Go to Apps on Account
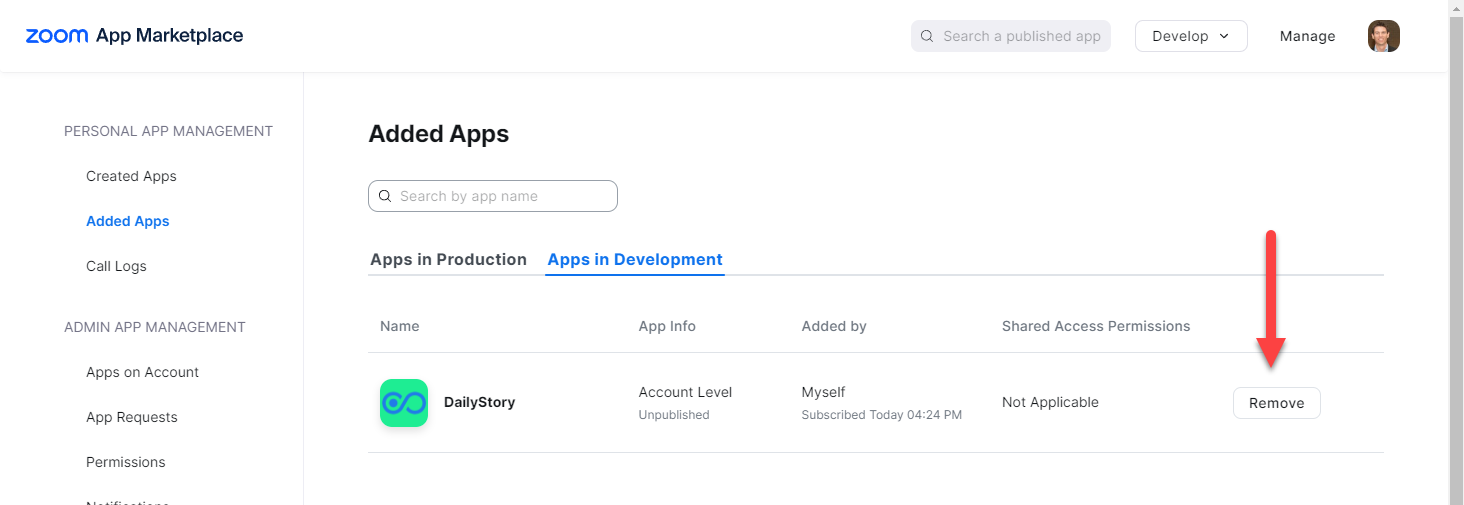This screenshot has width=1464, height=505. pyautogui.click(x=142, y=372)
